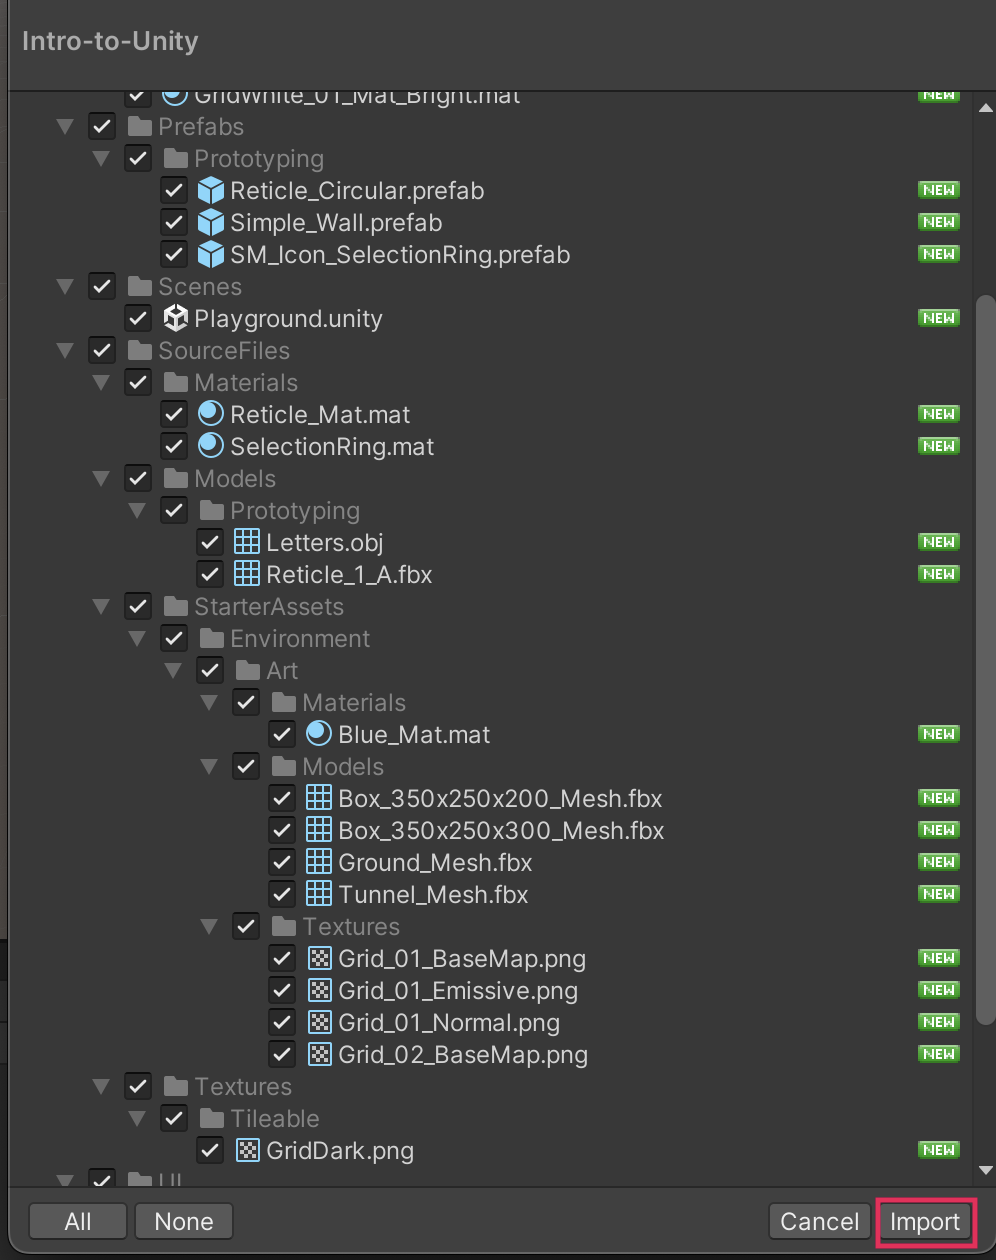Click the vertical scrollbar thumb
The width and height of the screenshot is (996, 1260).
986,660
